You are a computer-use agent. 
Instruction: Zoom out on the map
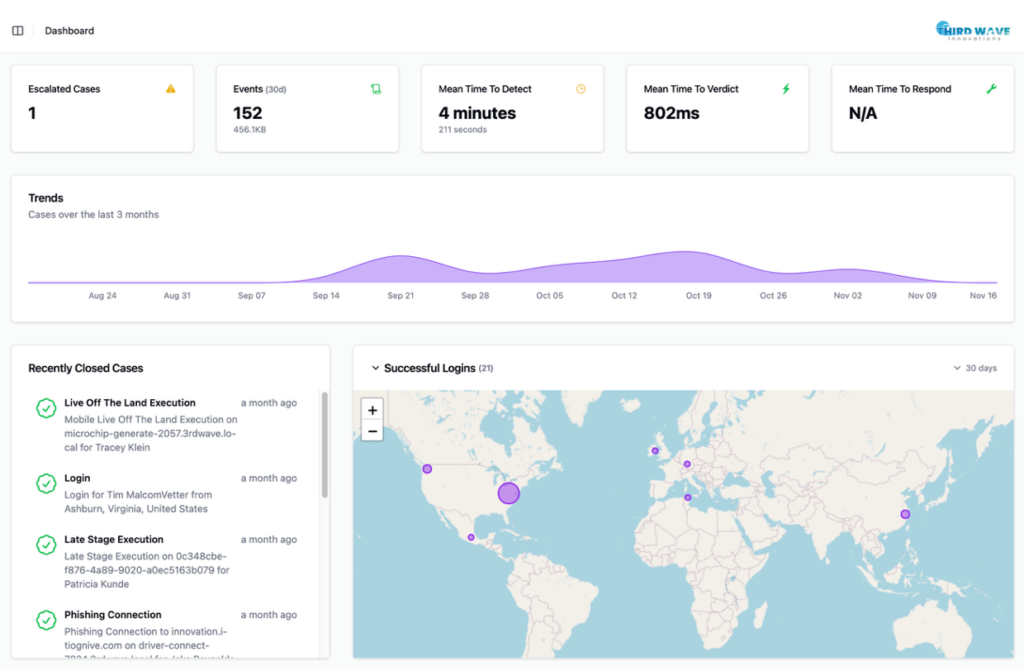pyautogui.click(x=373, y=431)
